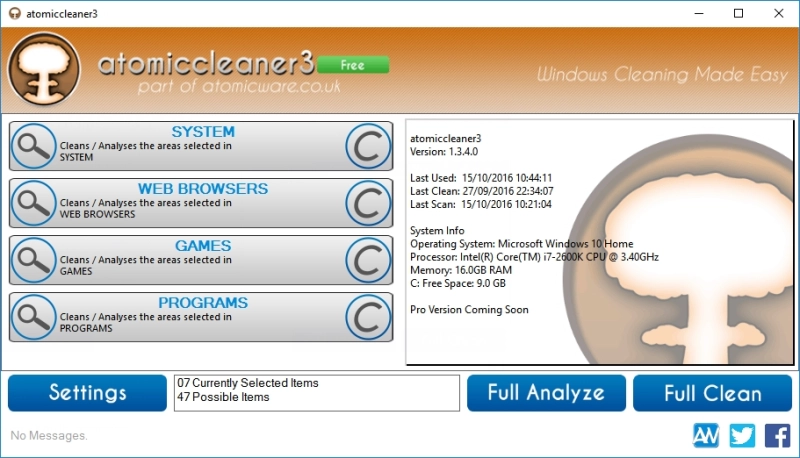Open the Facebook icon

(x=778, y=436)
